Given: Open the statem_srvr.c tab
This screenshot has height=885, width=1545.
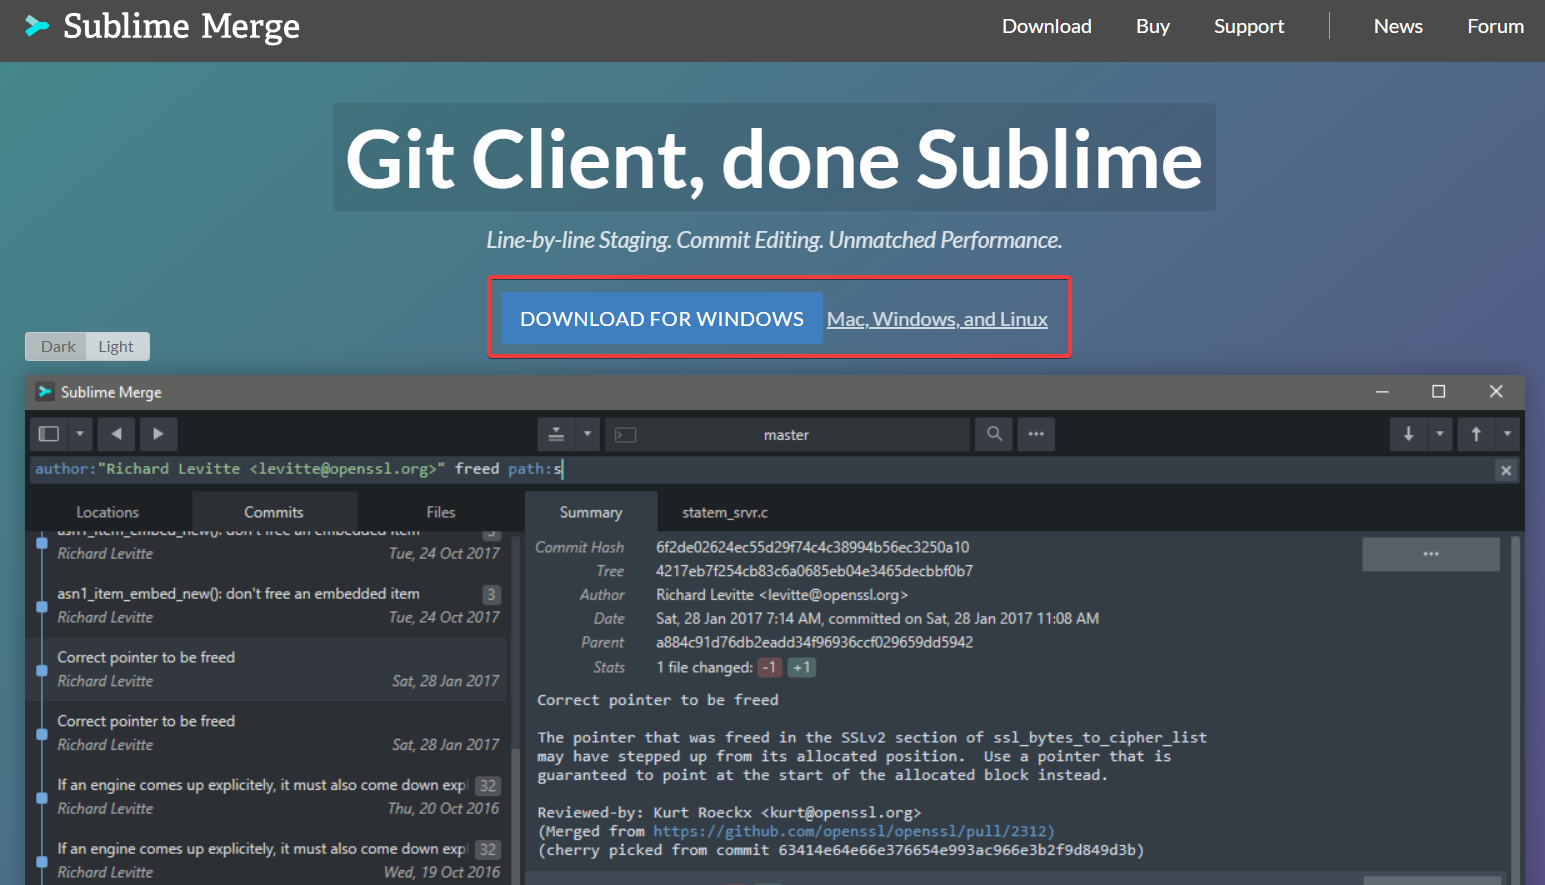Looking at the screenshot, I should pos(725,512).
